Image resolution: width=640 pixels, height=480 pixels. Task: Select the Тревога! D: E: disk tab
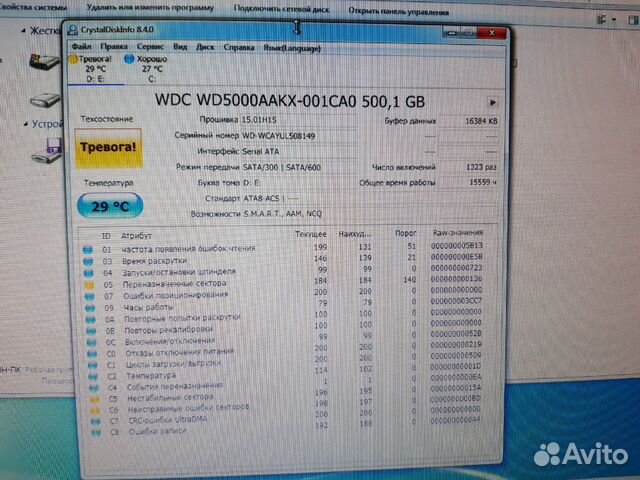click(95, 69)
